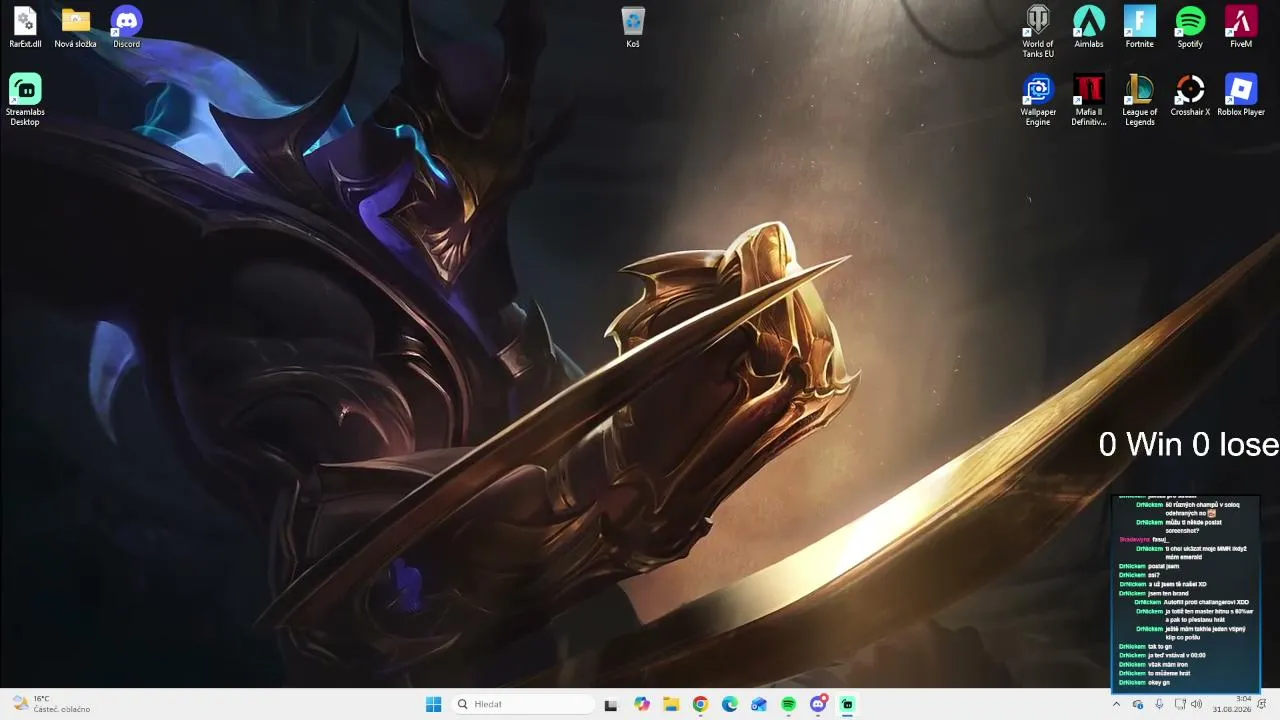The height and width of the screenshot is (720, 1280).
Task: Open the notification bell in the tray
Action: (1261, 704)
